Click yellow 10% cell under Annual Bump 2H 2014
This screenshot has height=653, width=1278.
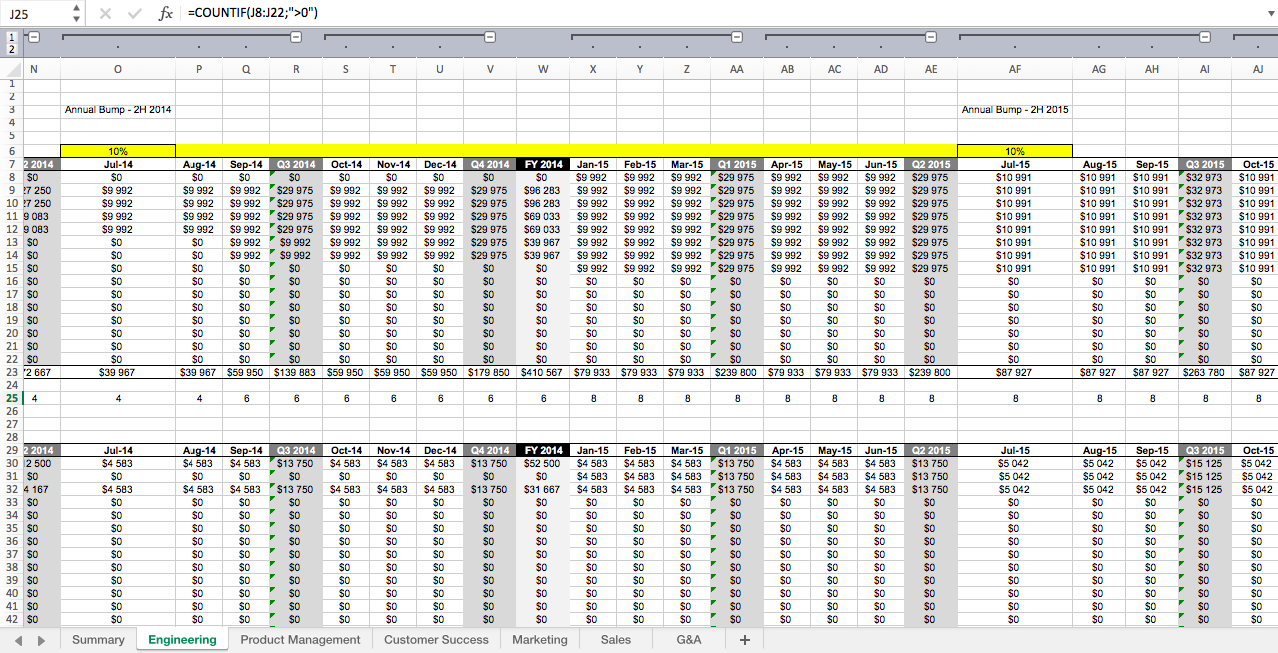tap(118, 151)
